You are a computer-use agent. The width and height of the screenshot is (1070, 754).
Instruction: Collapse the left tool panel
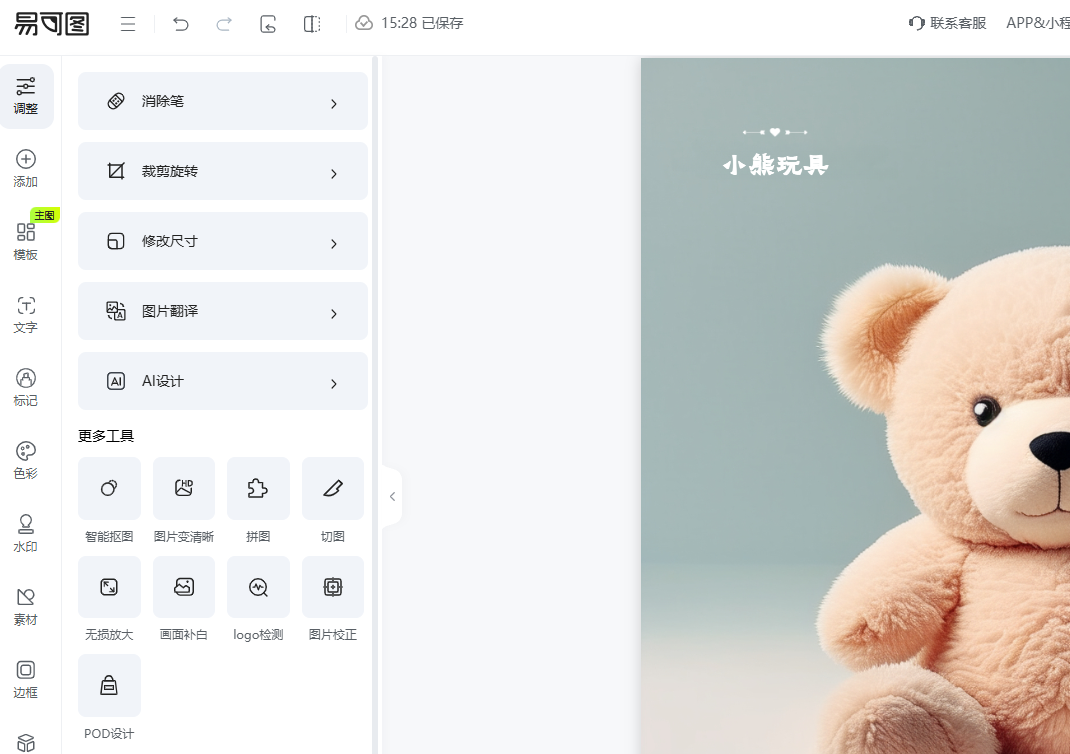(392, 496)
